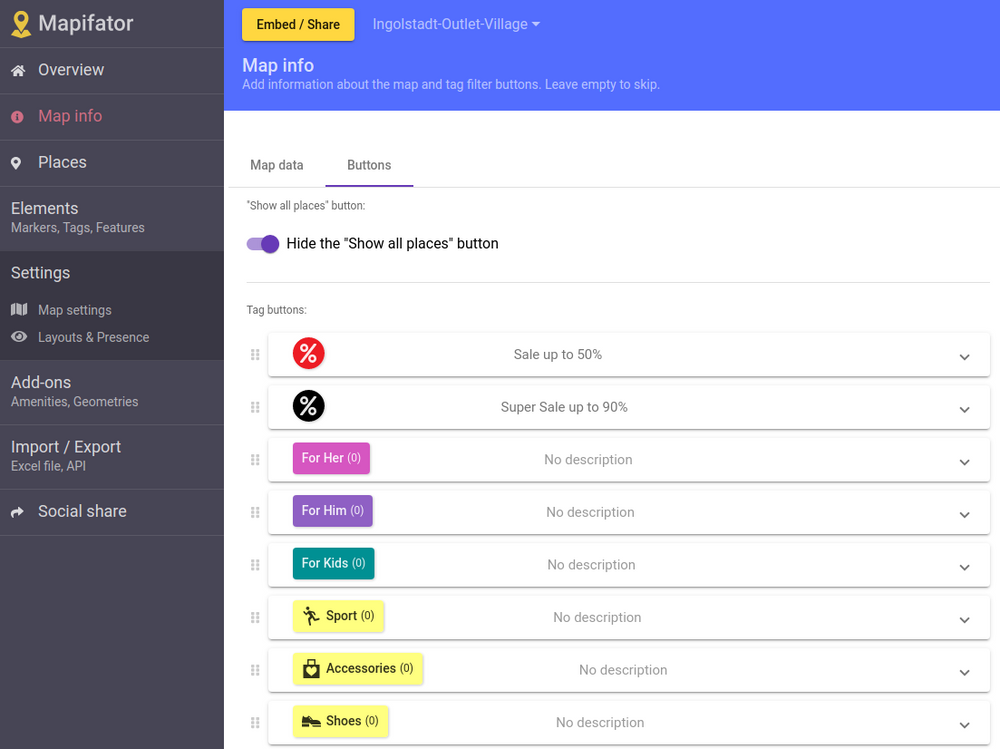This screenshot has width=1000, height=749.
Task: Click the shopping bag icon on Accessories tag
Action: tap(311, 668)
